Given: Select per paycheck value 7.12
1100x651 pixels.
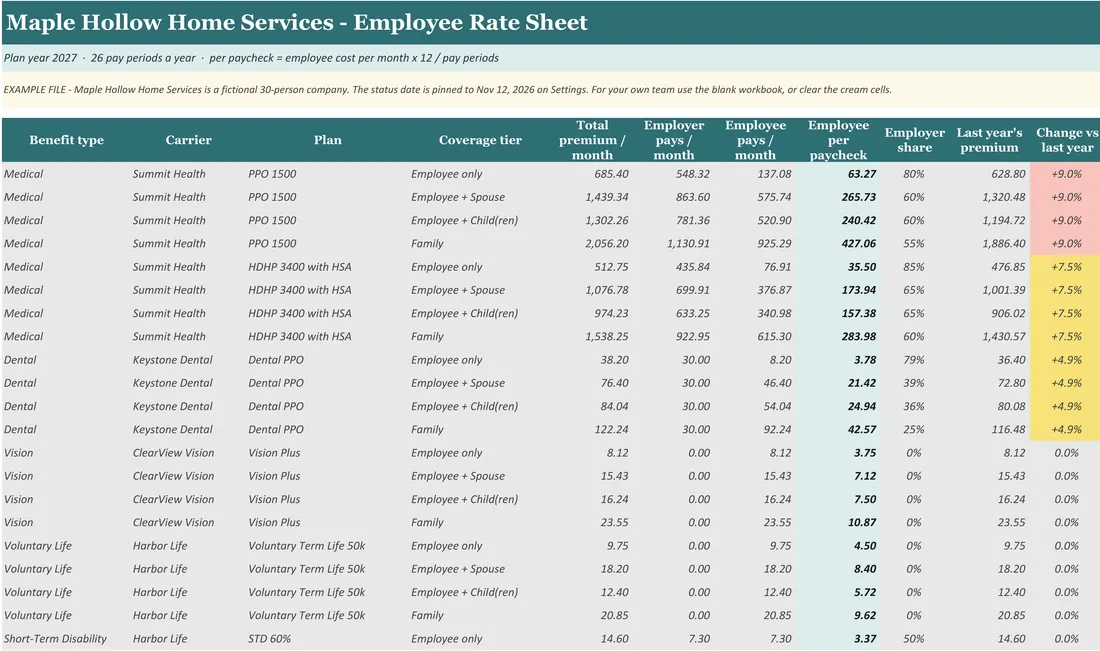Looking at the screenshot, I should coord(865,476).
